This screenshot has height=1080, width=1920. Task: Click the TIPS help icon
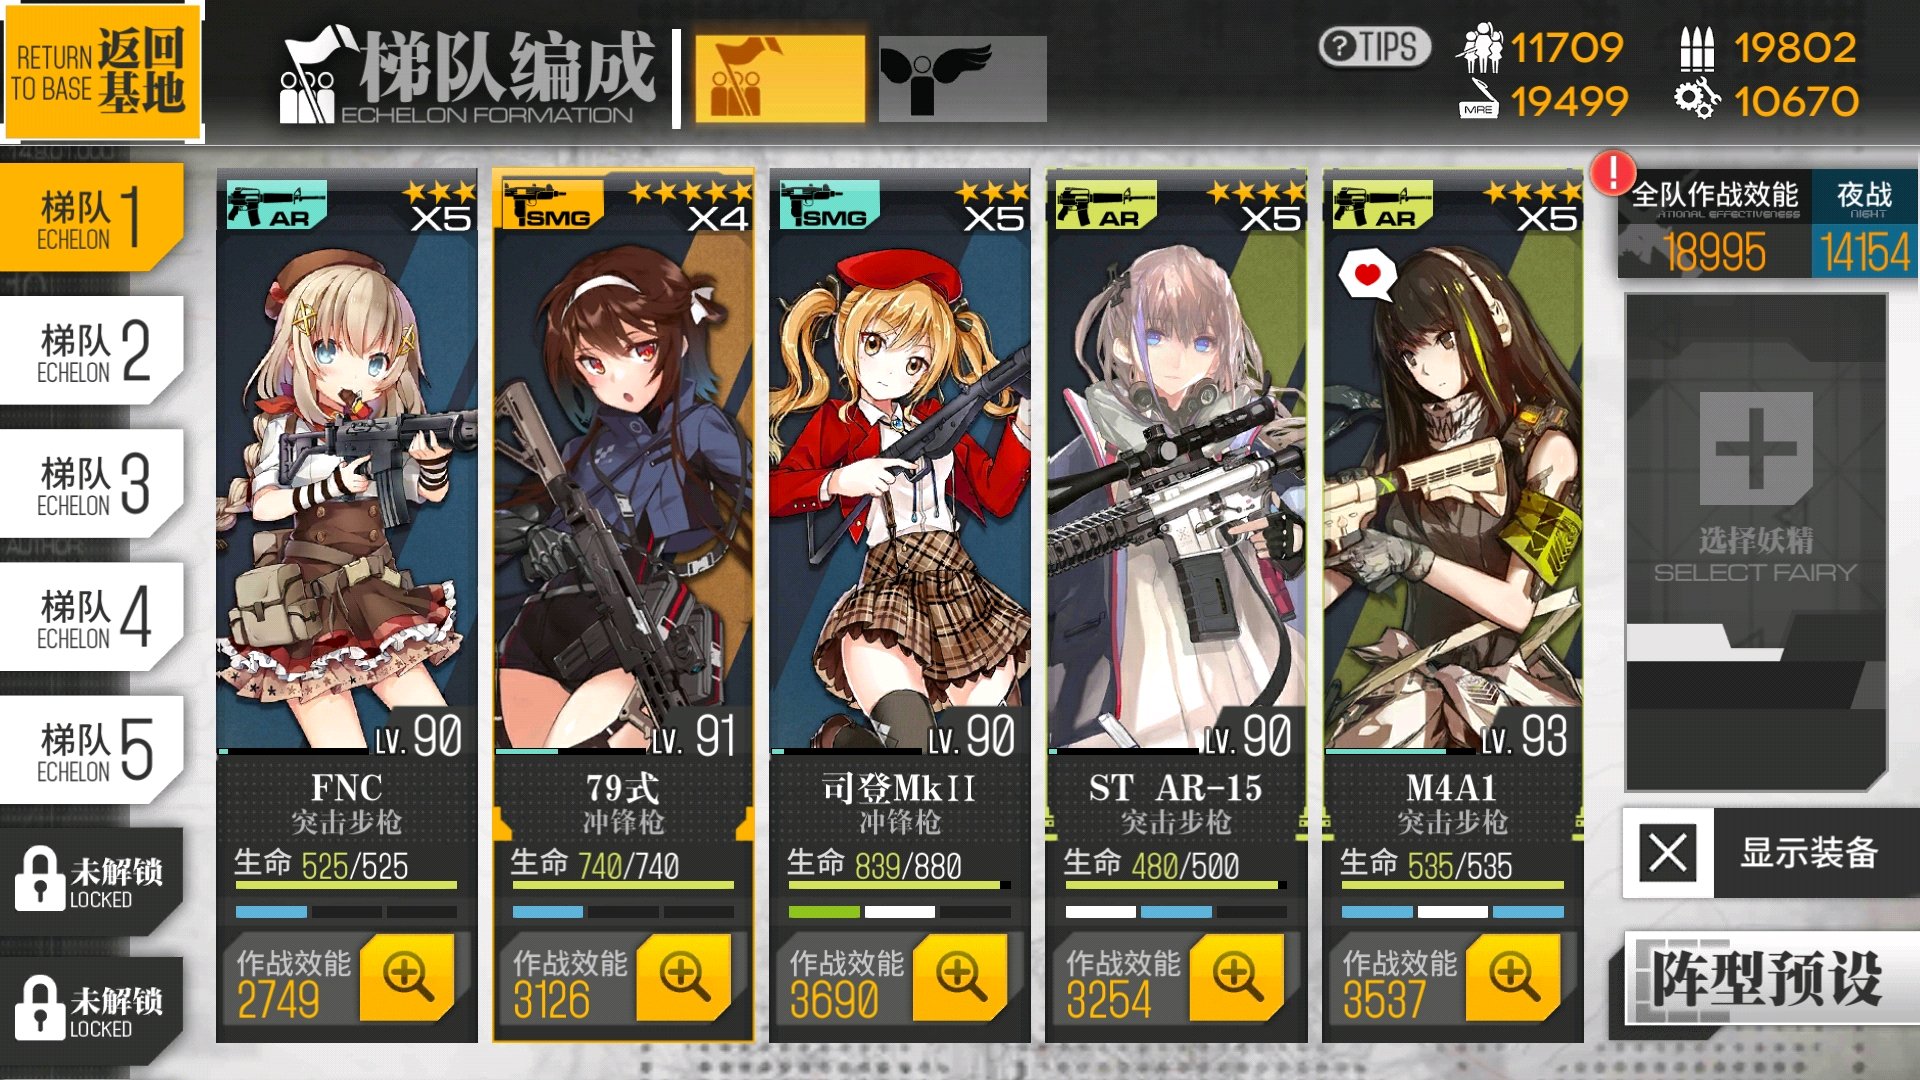point(1375,47)
